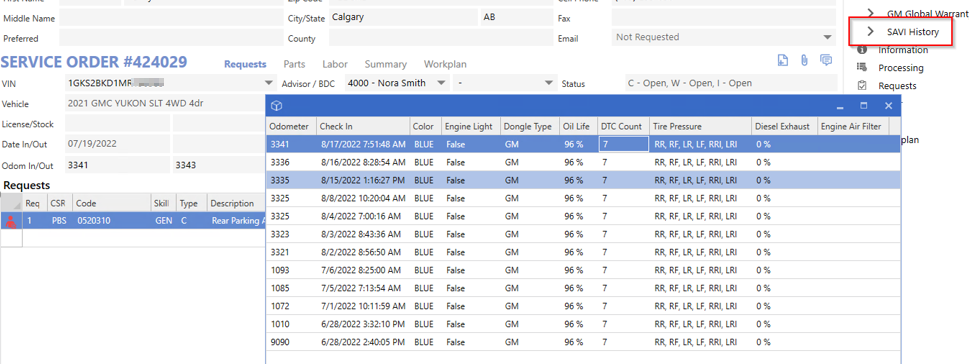Sort by the Engine Air Filter column header
The width and height of the screenshot is (969, 364).
[853, 127]
